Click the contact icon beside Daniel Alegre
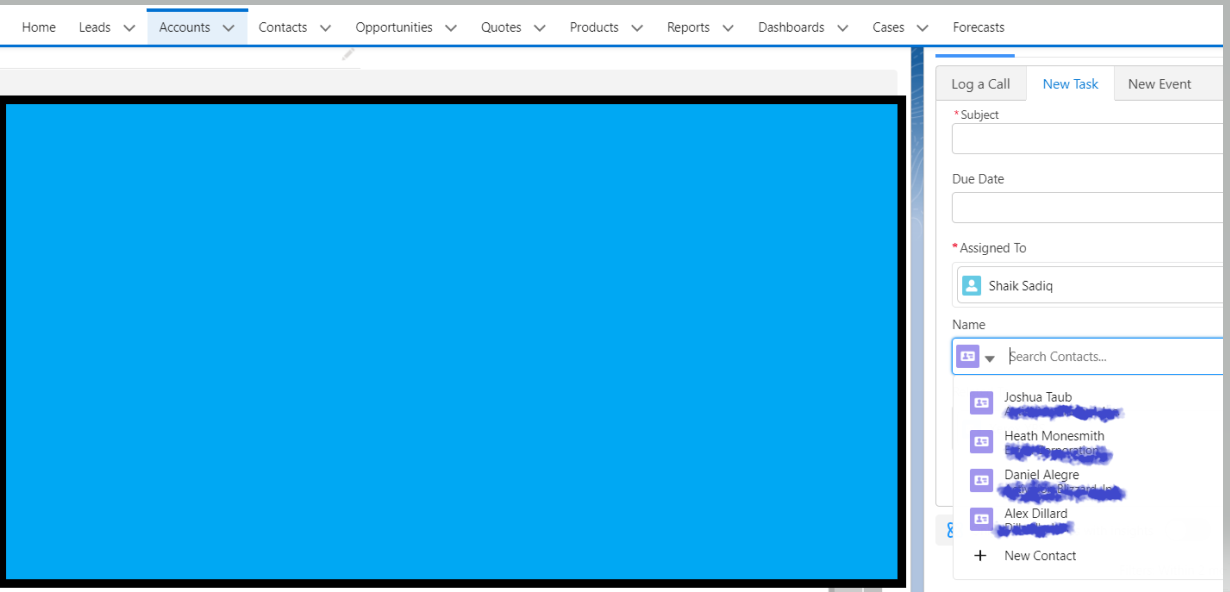This screenshot has height=592, width=1230. coord(982,481)
